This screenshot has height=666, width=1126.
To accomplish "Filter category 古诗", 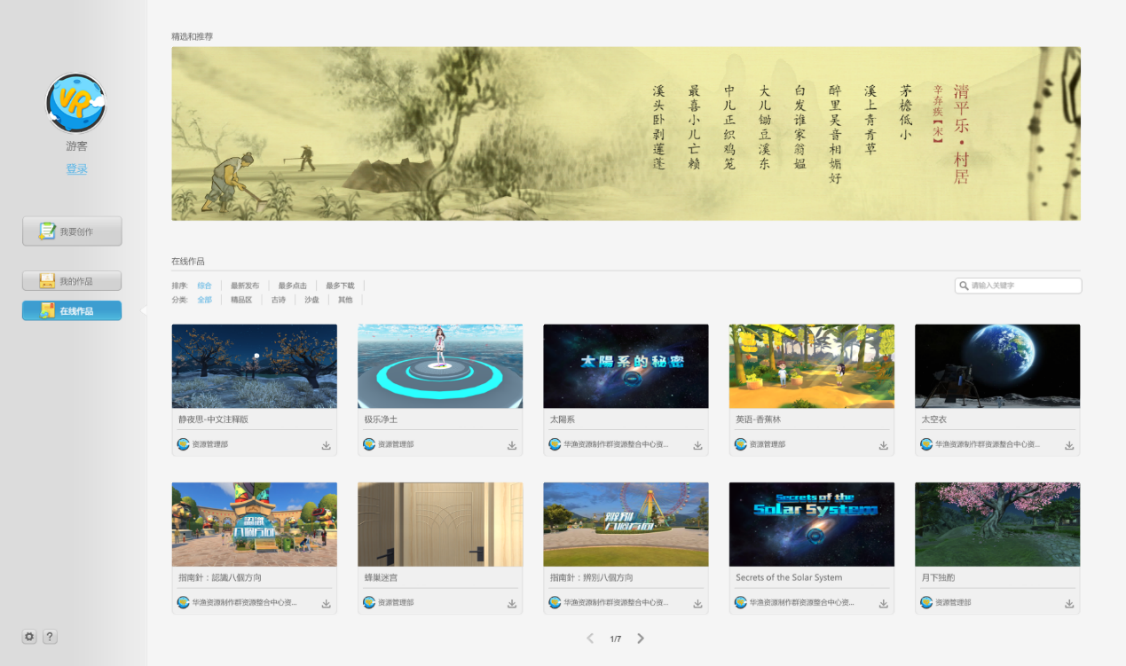I will pos(279,300).
